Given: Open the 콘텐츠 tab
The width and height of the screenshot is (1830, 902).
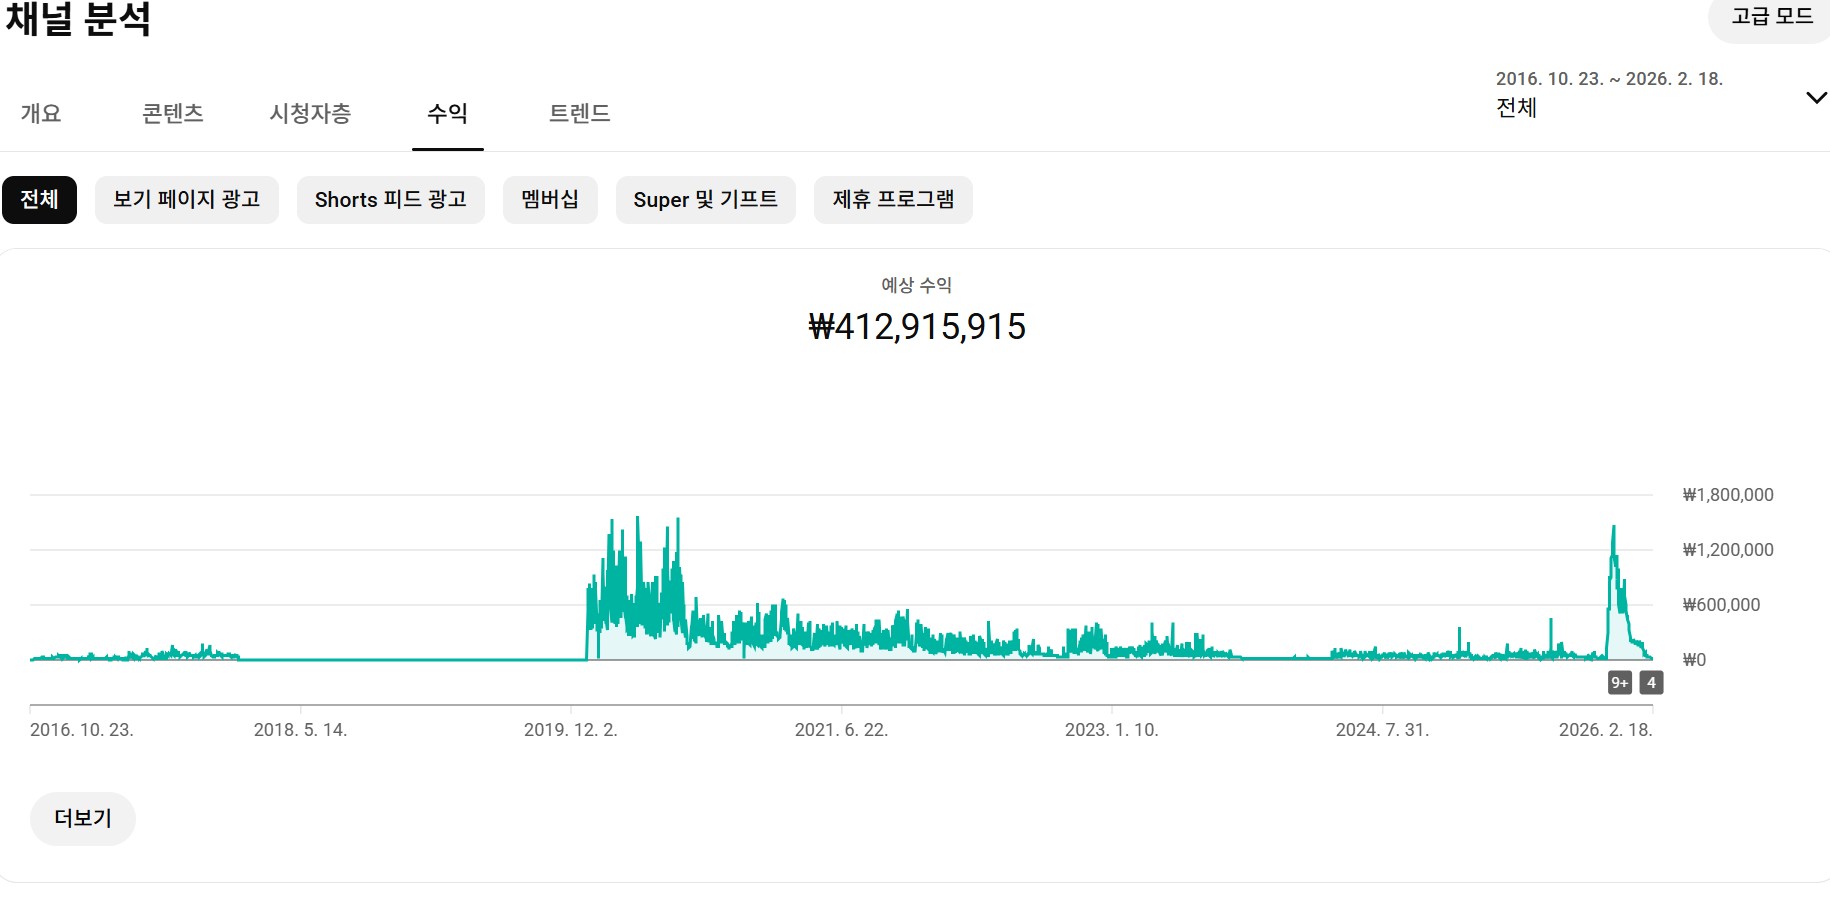Looking at the screenshot, I should click(172, 114).
